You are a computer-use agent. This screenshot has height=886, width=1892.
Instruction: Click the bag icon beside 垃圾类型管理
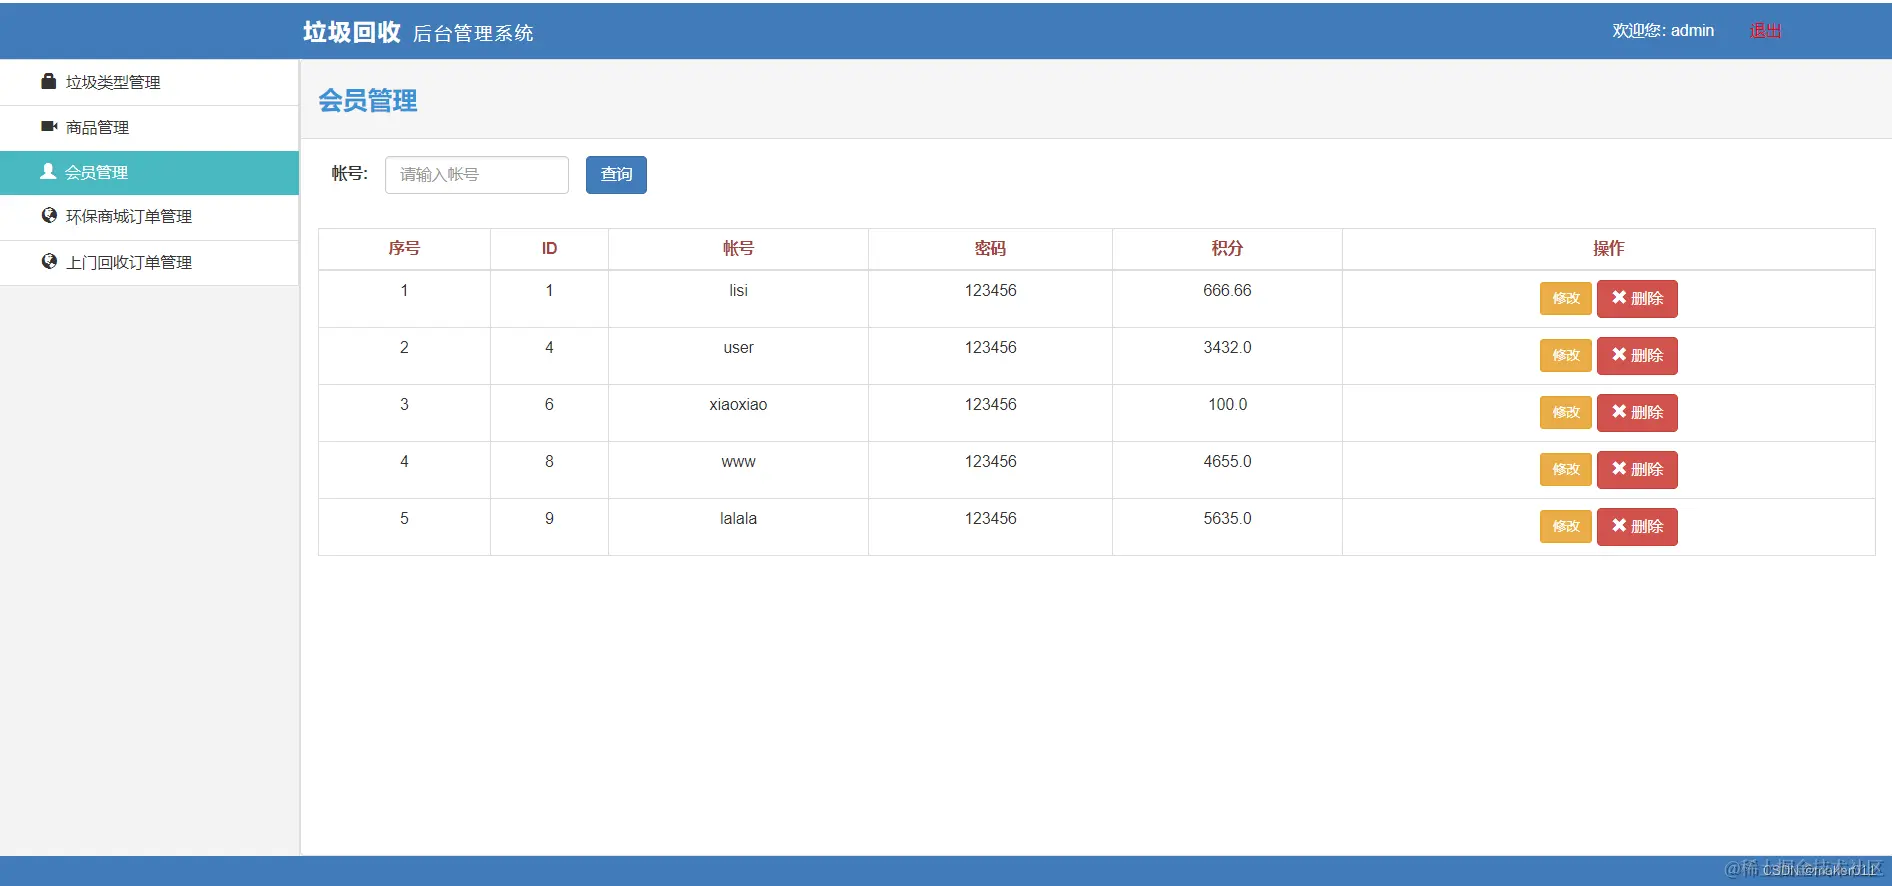pyautogui.click(x=48, y=81)
